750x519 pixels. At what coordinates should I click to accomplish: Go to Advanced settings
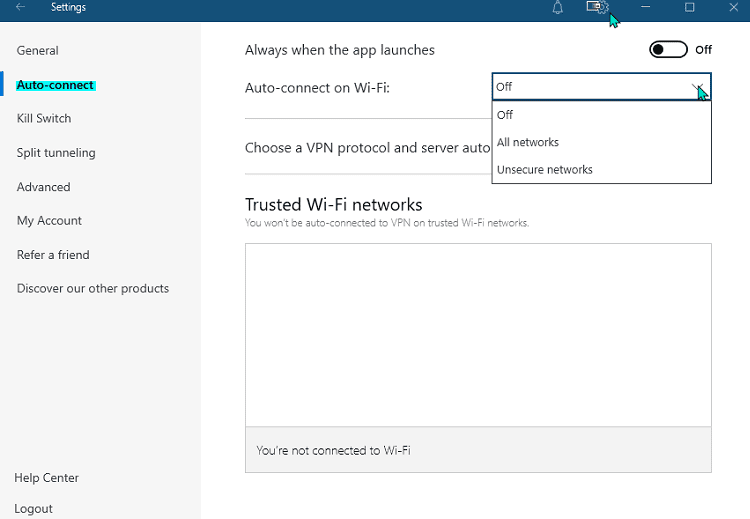(x=44, y=187)
